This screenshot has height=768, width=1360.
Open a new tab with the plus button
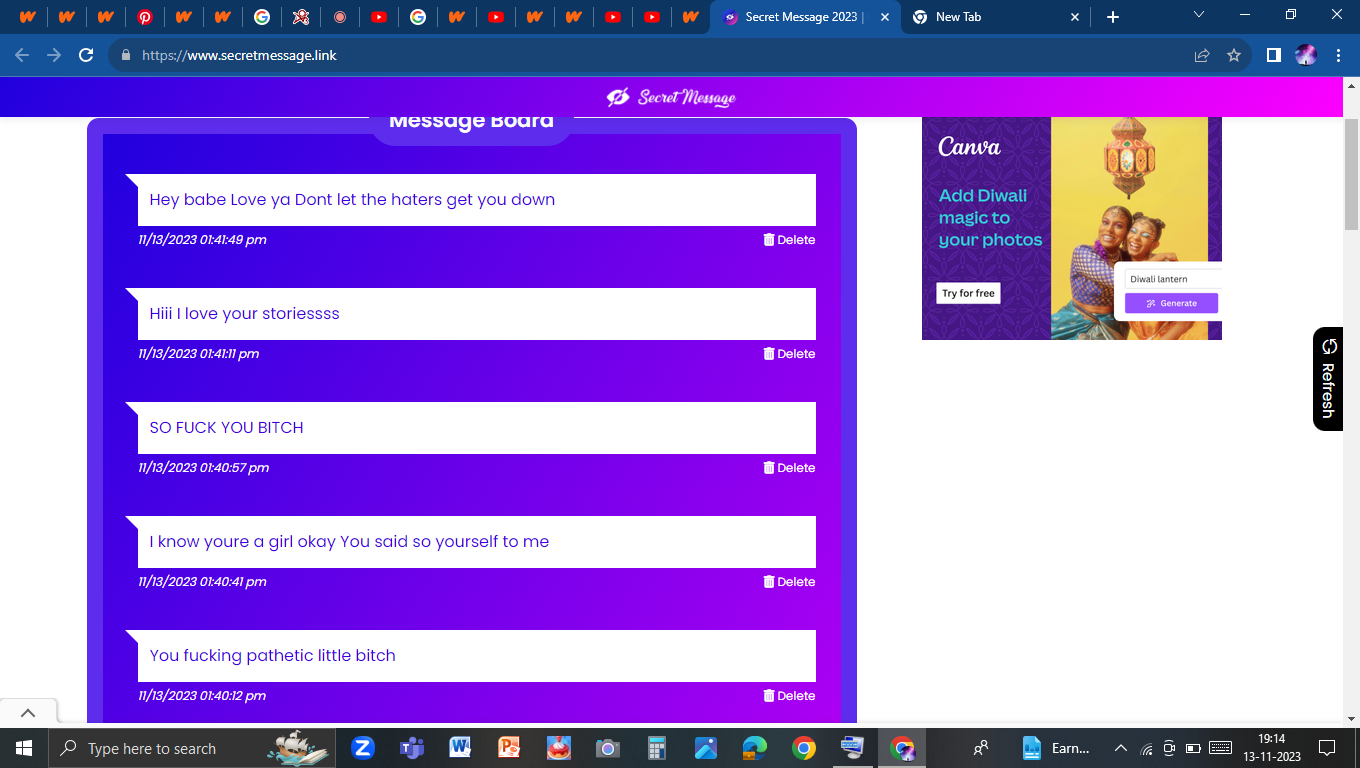coord(1113,17)
